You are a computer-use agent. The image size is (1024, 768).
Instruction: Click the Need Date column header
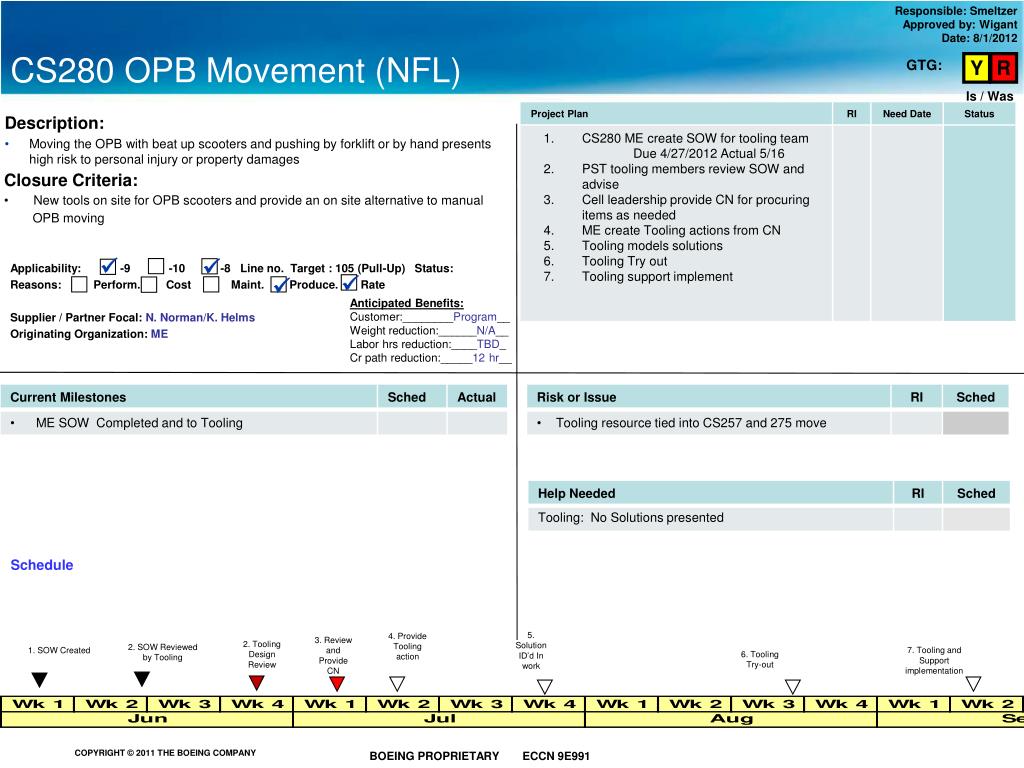click(x=906, y=114)
